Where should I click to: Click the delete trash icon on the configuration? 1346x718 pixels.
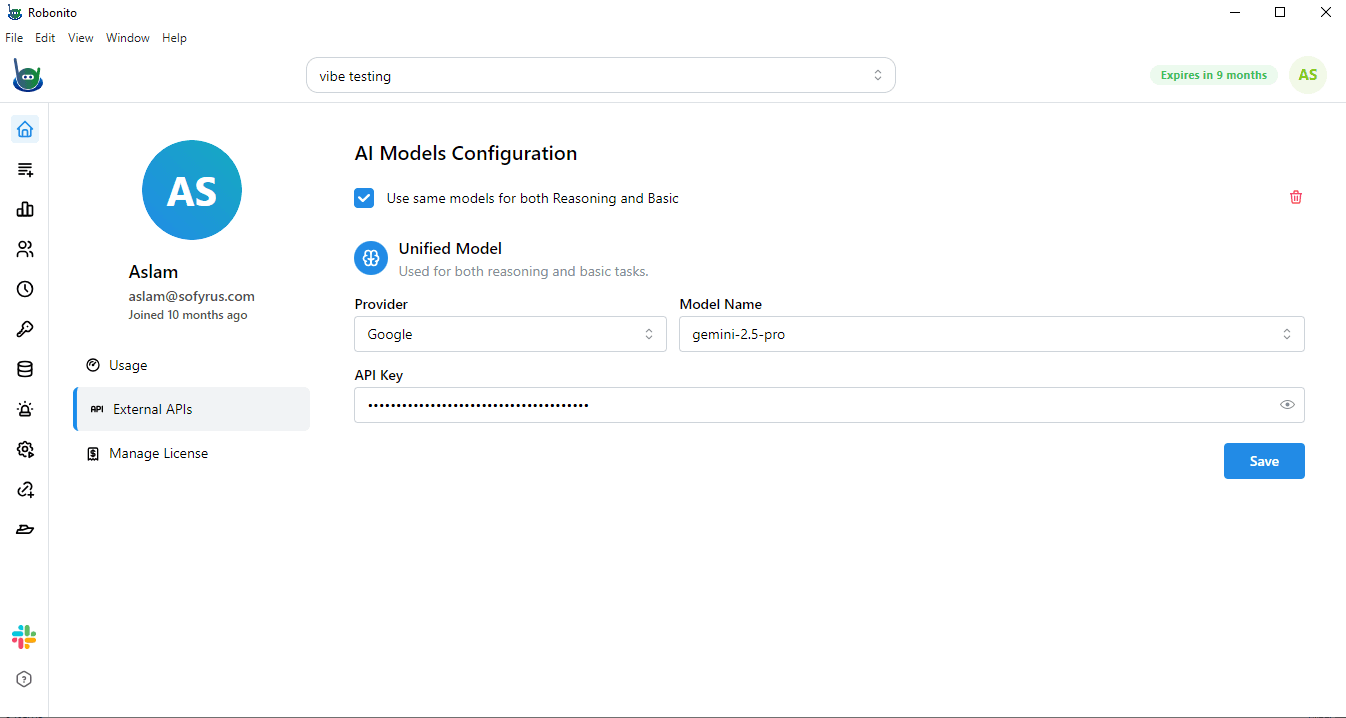pos(1295,197)
